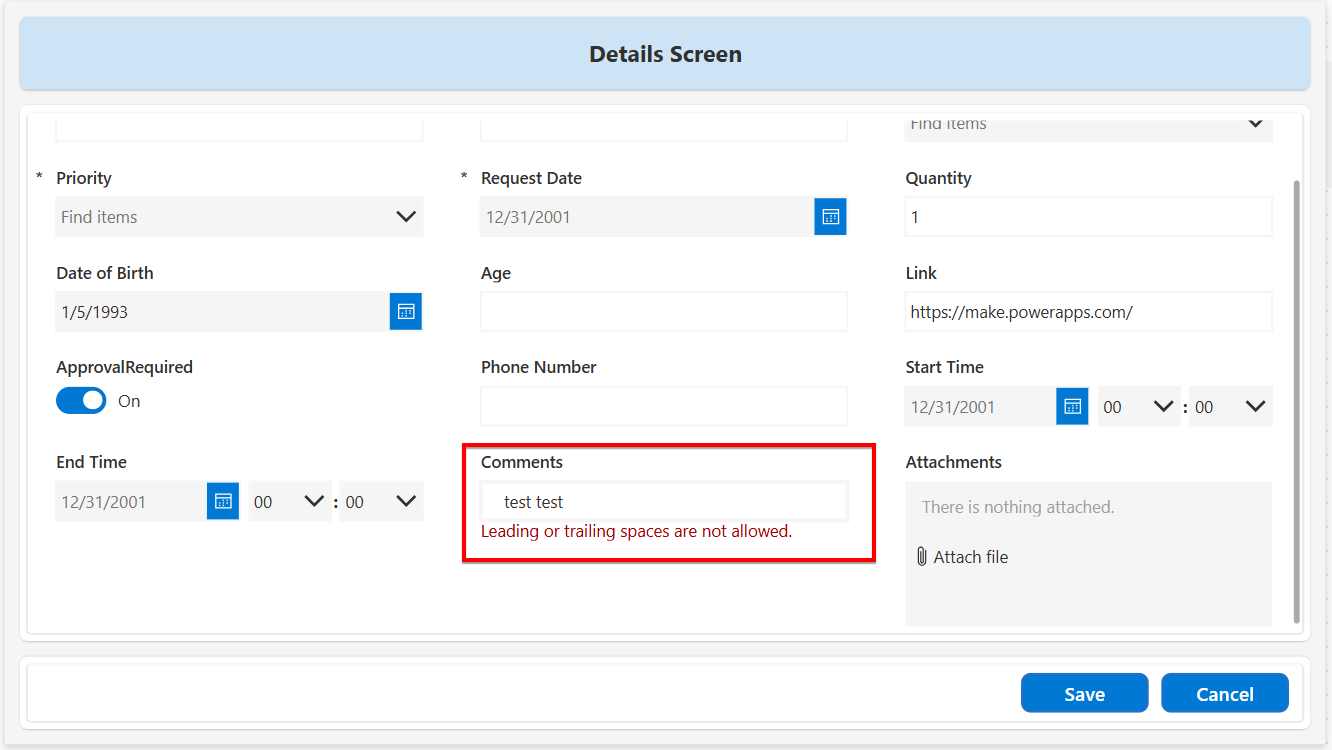Open the Date of Birth calendar picker
The height and width of the screenshot is (750, 1332).
[406, 312]
